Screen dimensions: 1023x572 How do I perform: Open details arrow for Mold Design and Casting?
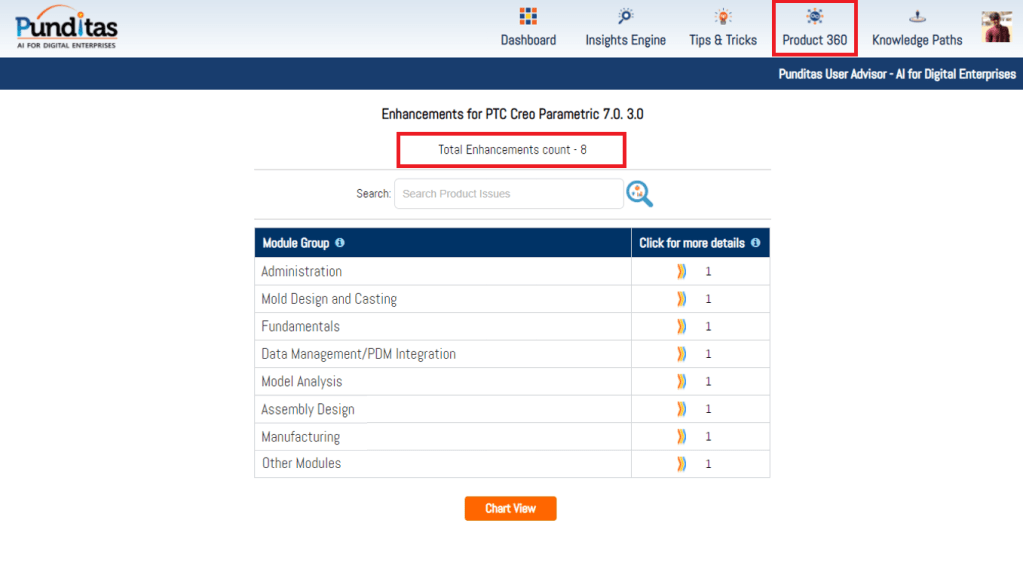(681, 299)
